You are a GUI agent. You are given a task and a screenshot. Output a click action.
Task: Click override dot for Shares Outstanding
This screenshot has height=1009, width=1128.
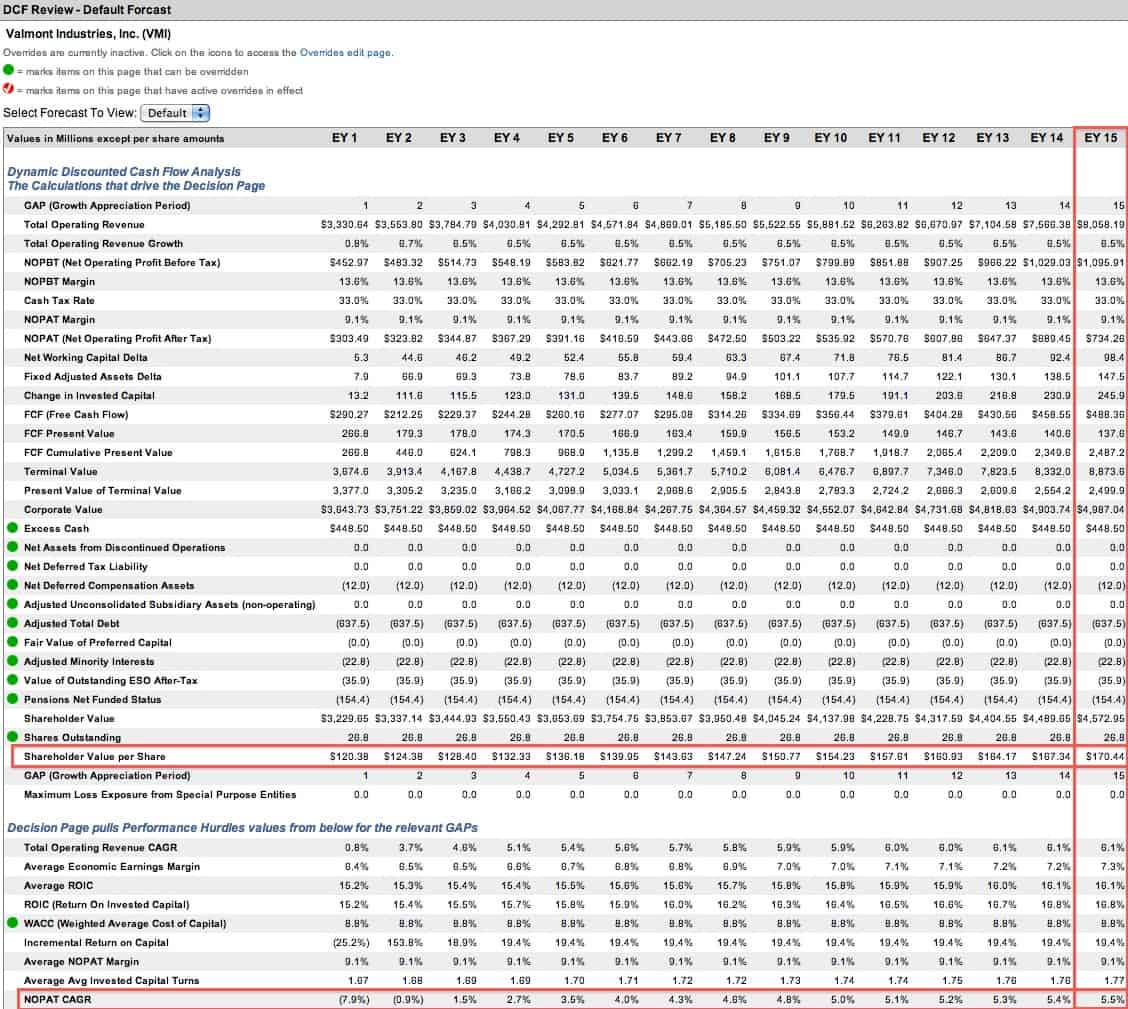click(12, 736)
